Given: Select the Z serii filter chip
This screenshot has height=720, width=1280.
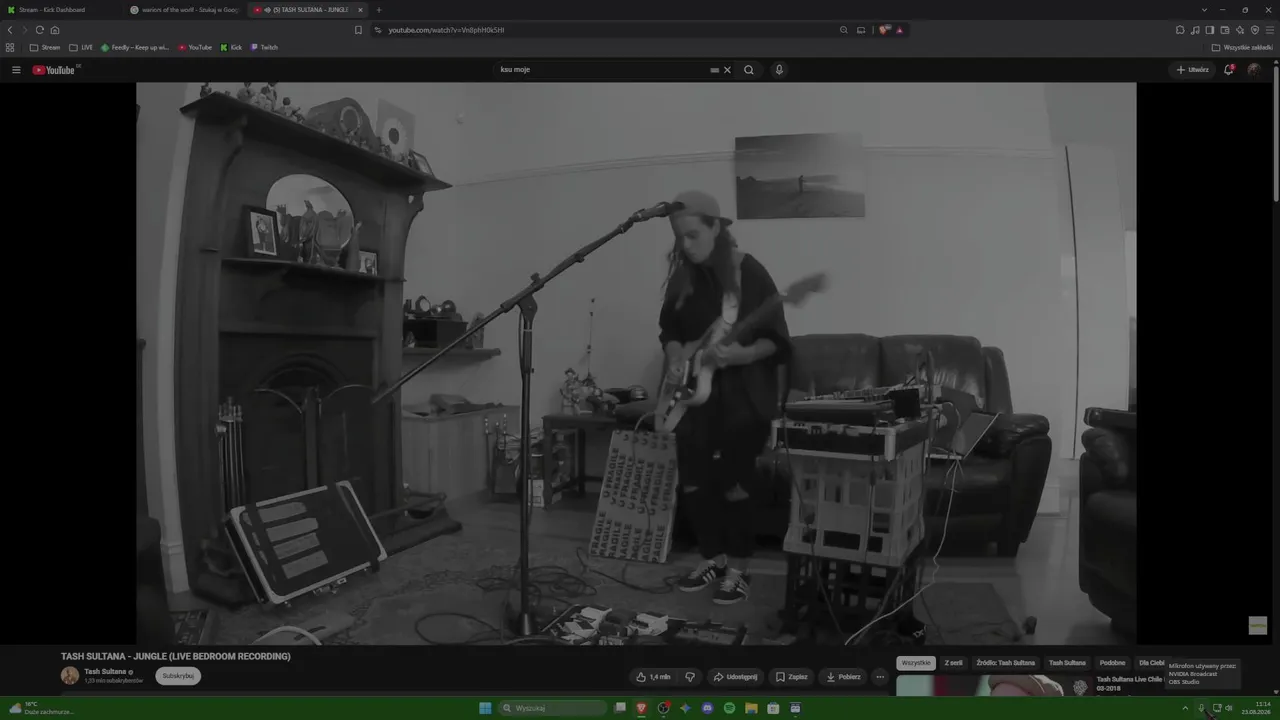Looking at the screenshot, I should pos(953,663).
